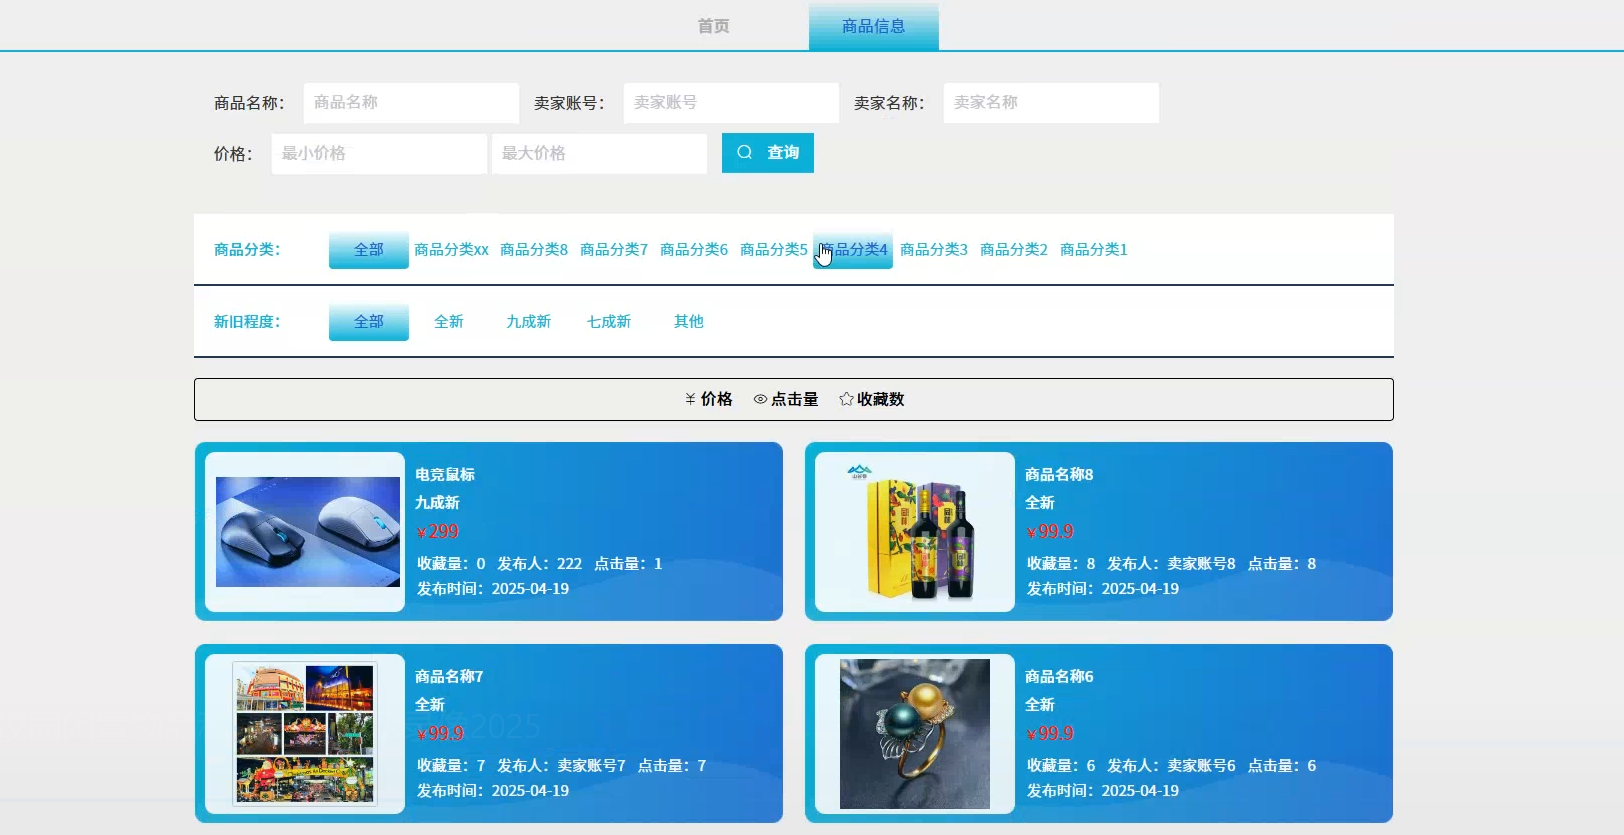Select 全部 in 新旧程度 filter
This screenshot has height=835, width=1624.
tap(369, 322)
